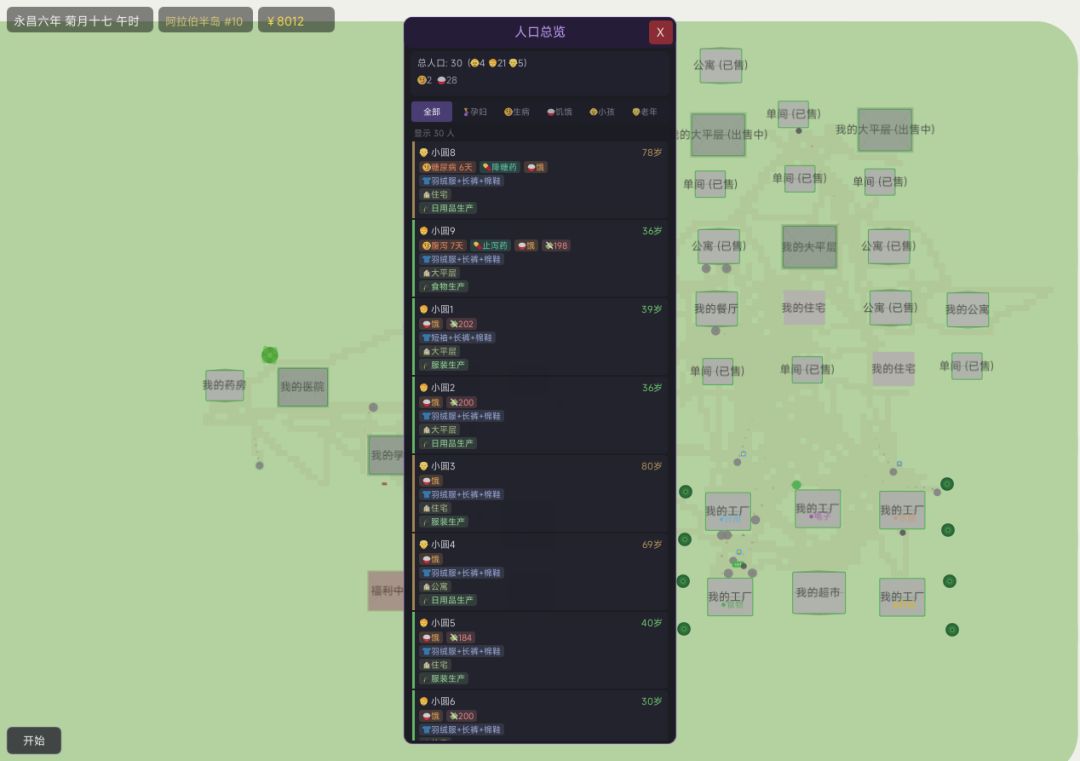Click the face icon beside 小圆2

(x=424, y=388)
